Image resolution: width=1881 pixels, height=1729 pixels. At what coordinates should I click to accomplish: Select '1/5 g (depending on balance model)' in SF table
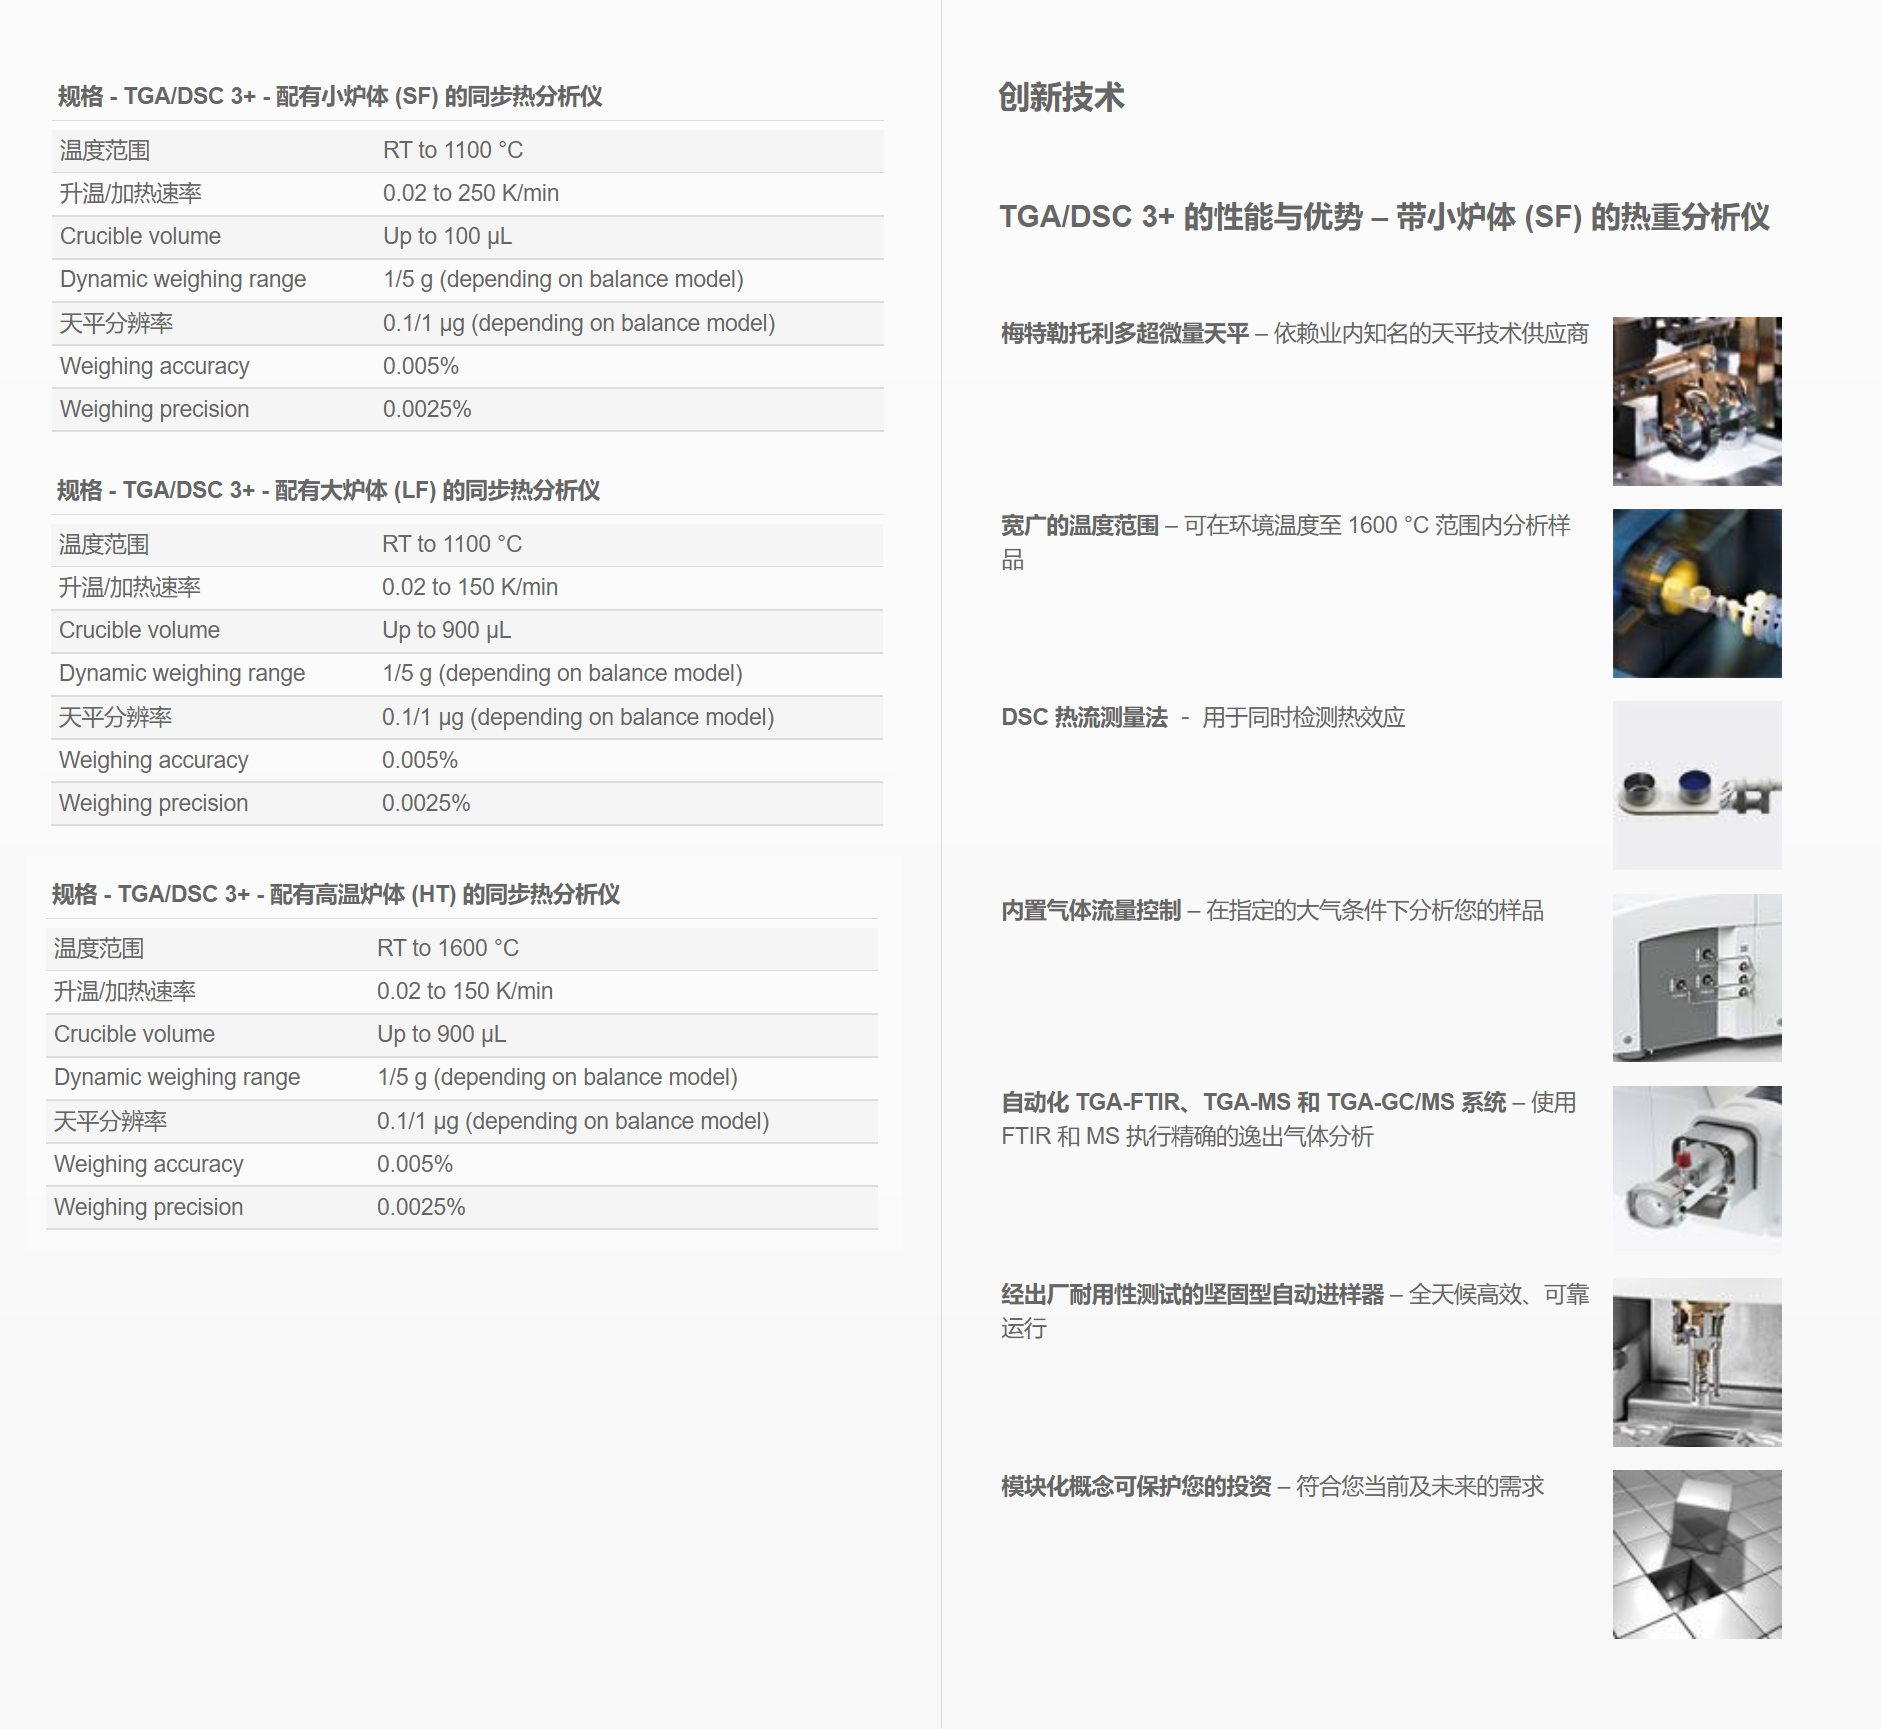click(563, 279)
